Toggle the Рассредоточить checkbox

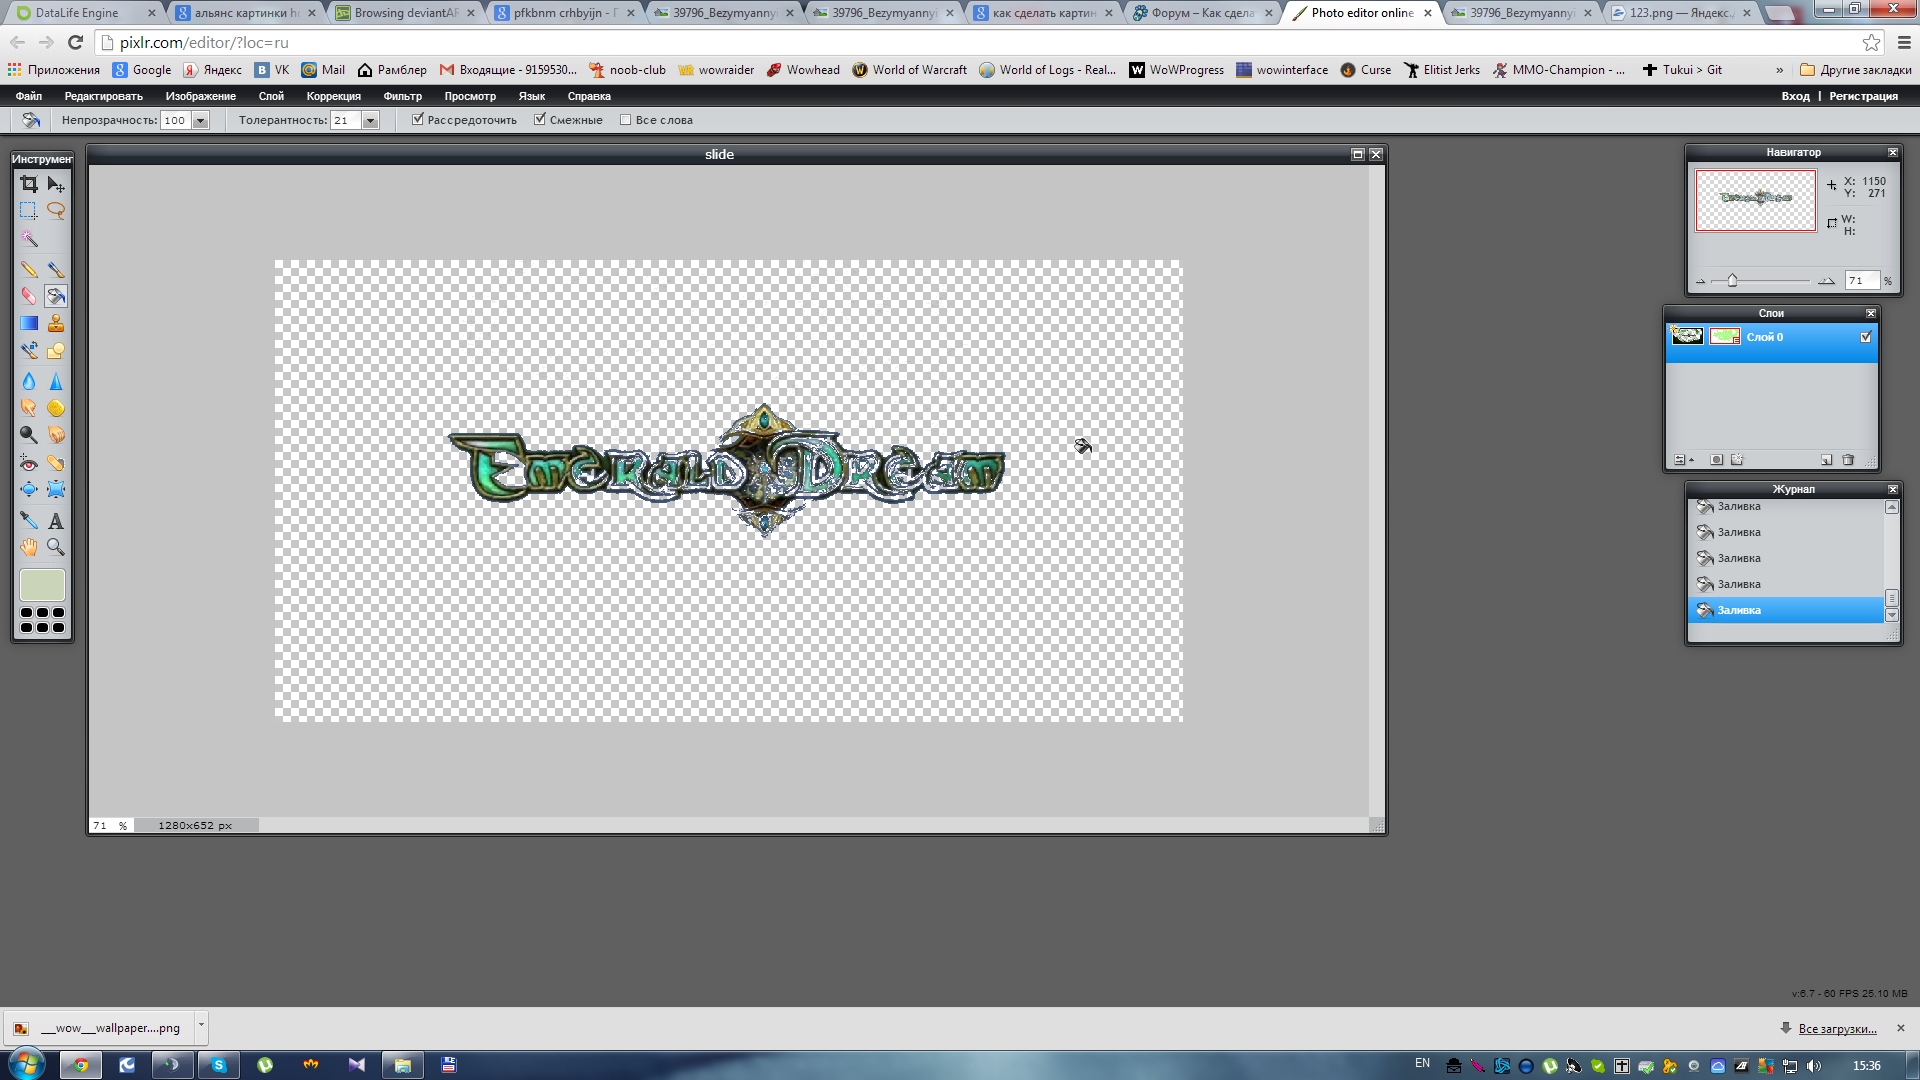point(418,119)
